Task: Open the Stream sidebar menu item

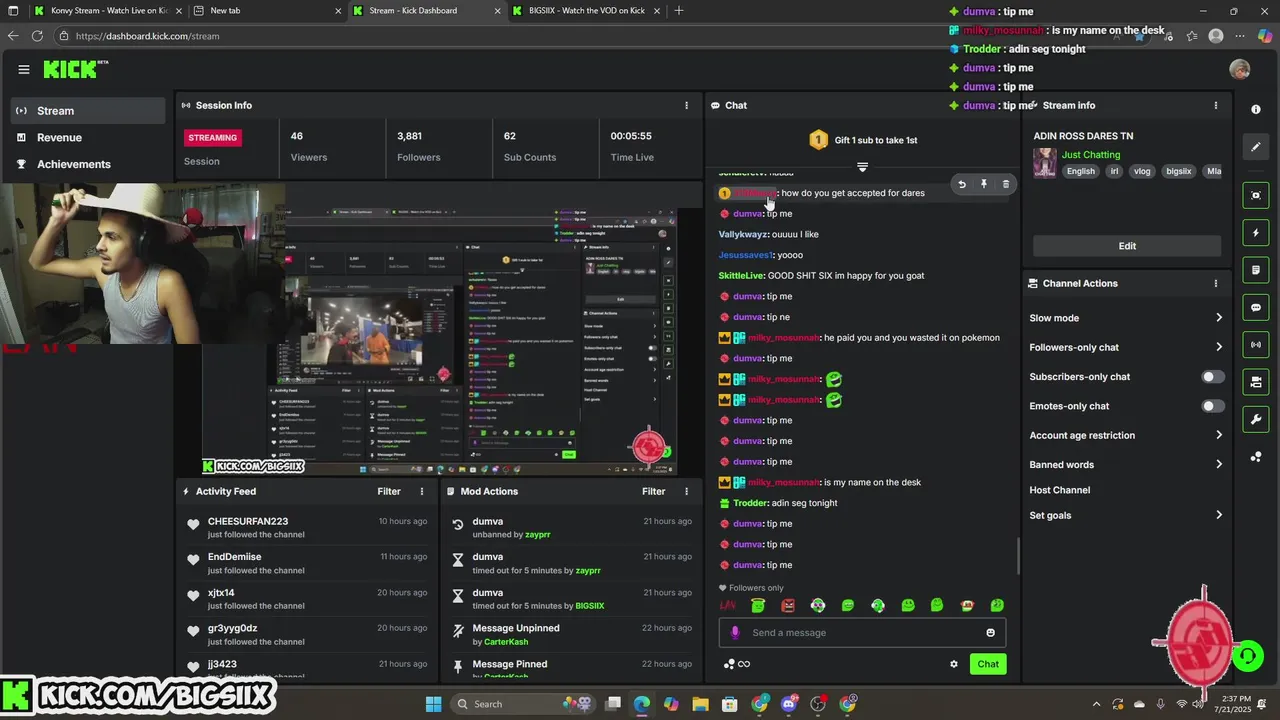Action: click(x=88, y=111)
